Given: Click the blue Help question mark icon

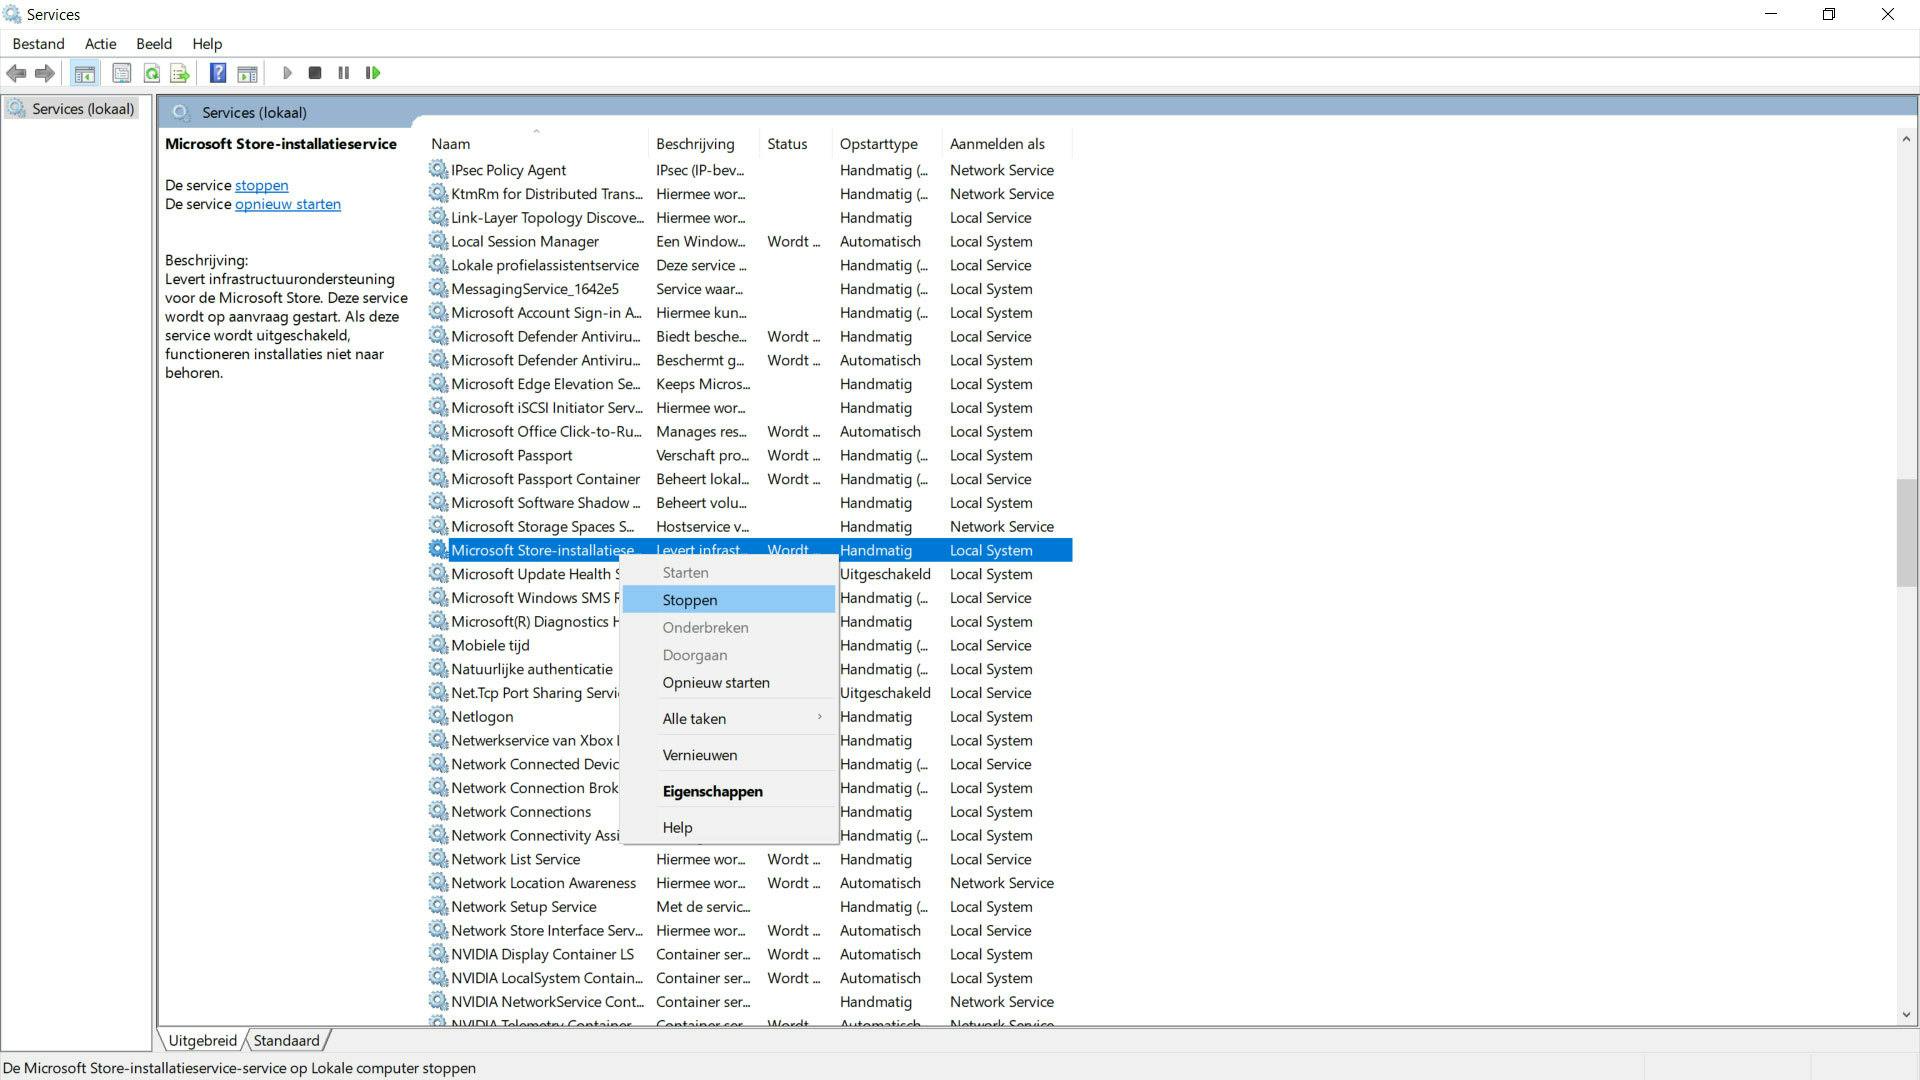Looking at the screenshot, I should [x=217, y=73].
